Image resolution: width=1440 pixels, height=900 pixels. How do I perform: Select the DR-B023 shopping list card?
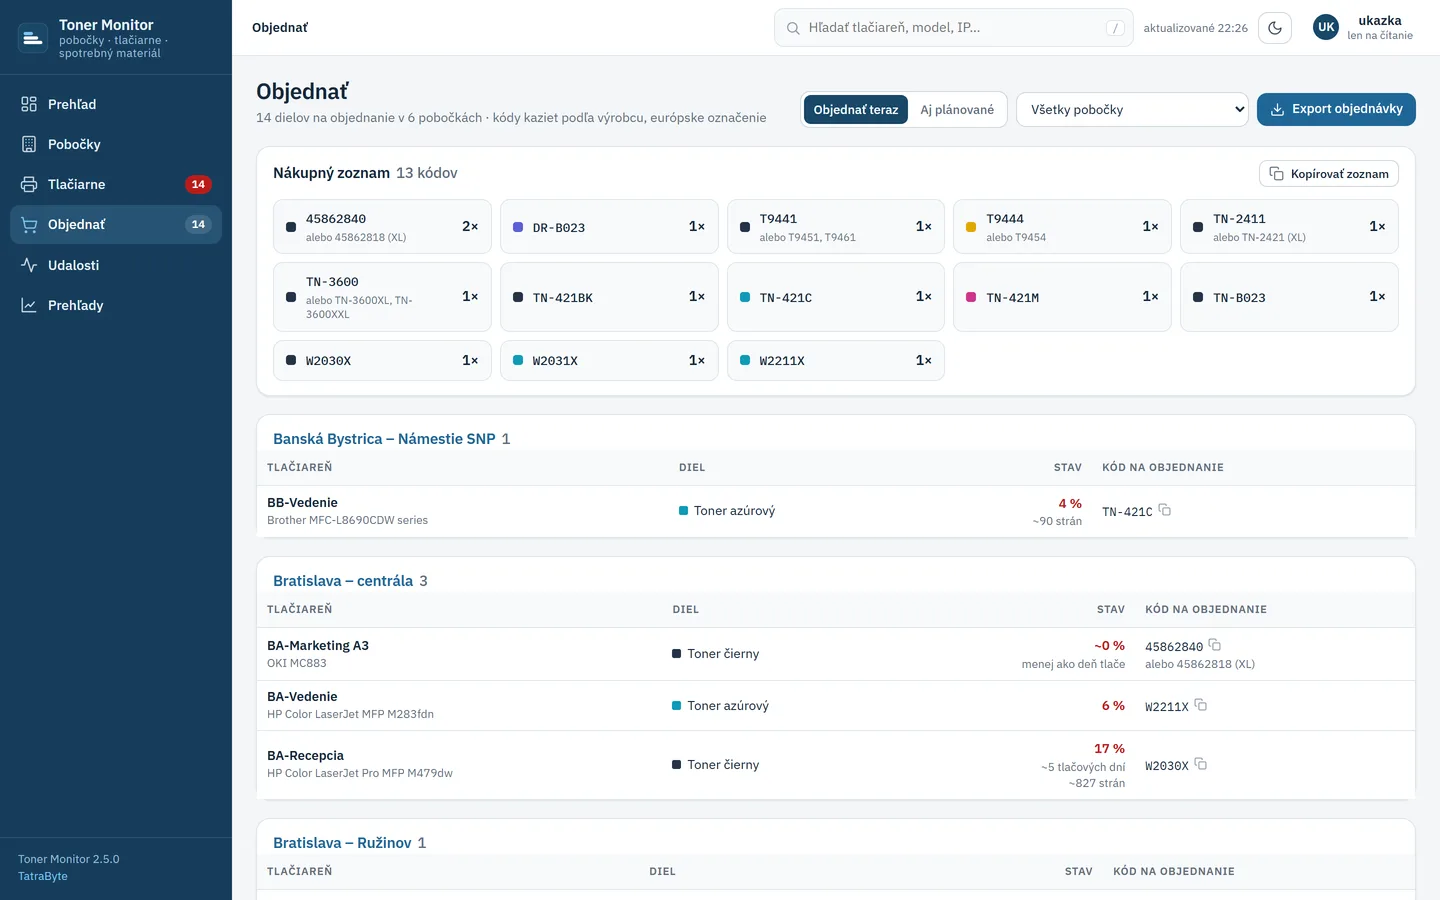point(609,227)
